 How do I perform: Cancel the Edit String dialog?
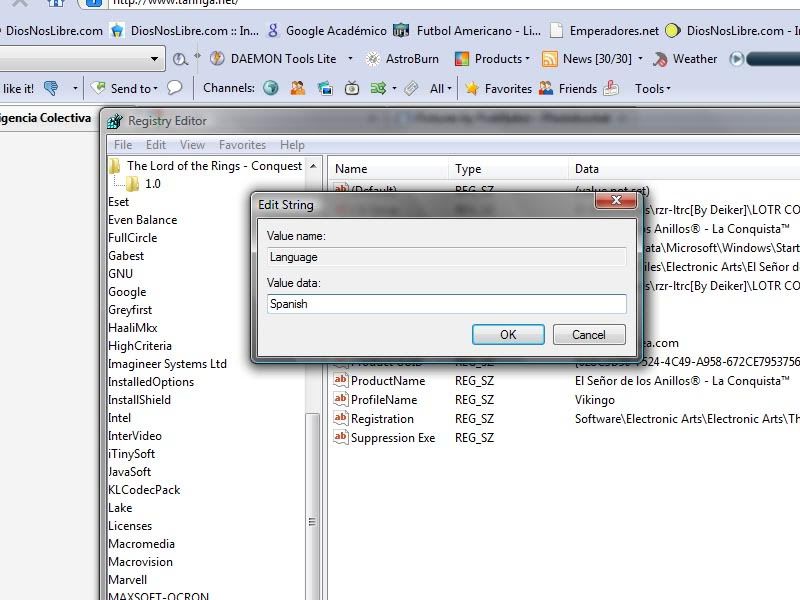pyautogui.click(x=589, y=335)
